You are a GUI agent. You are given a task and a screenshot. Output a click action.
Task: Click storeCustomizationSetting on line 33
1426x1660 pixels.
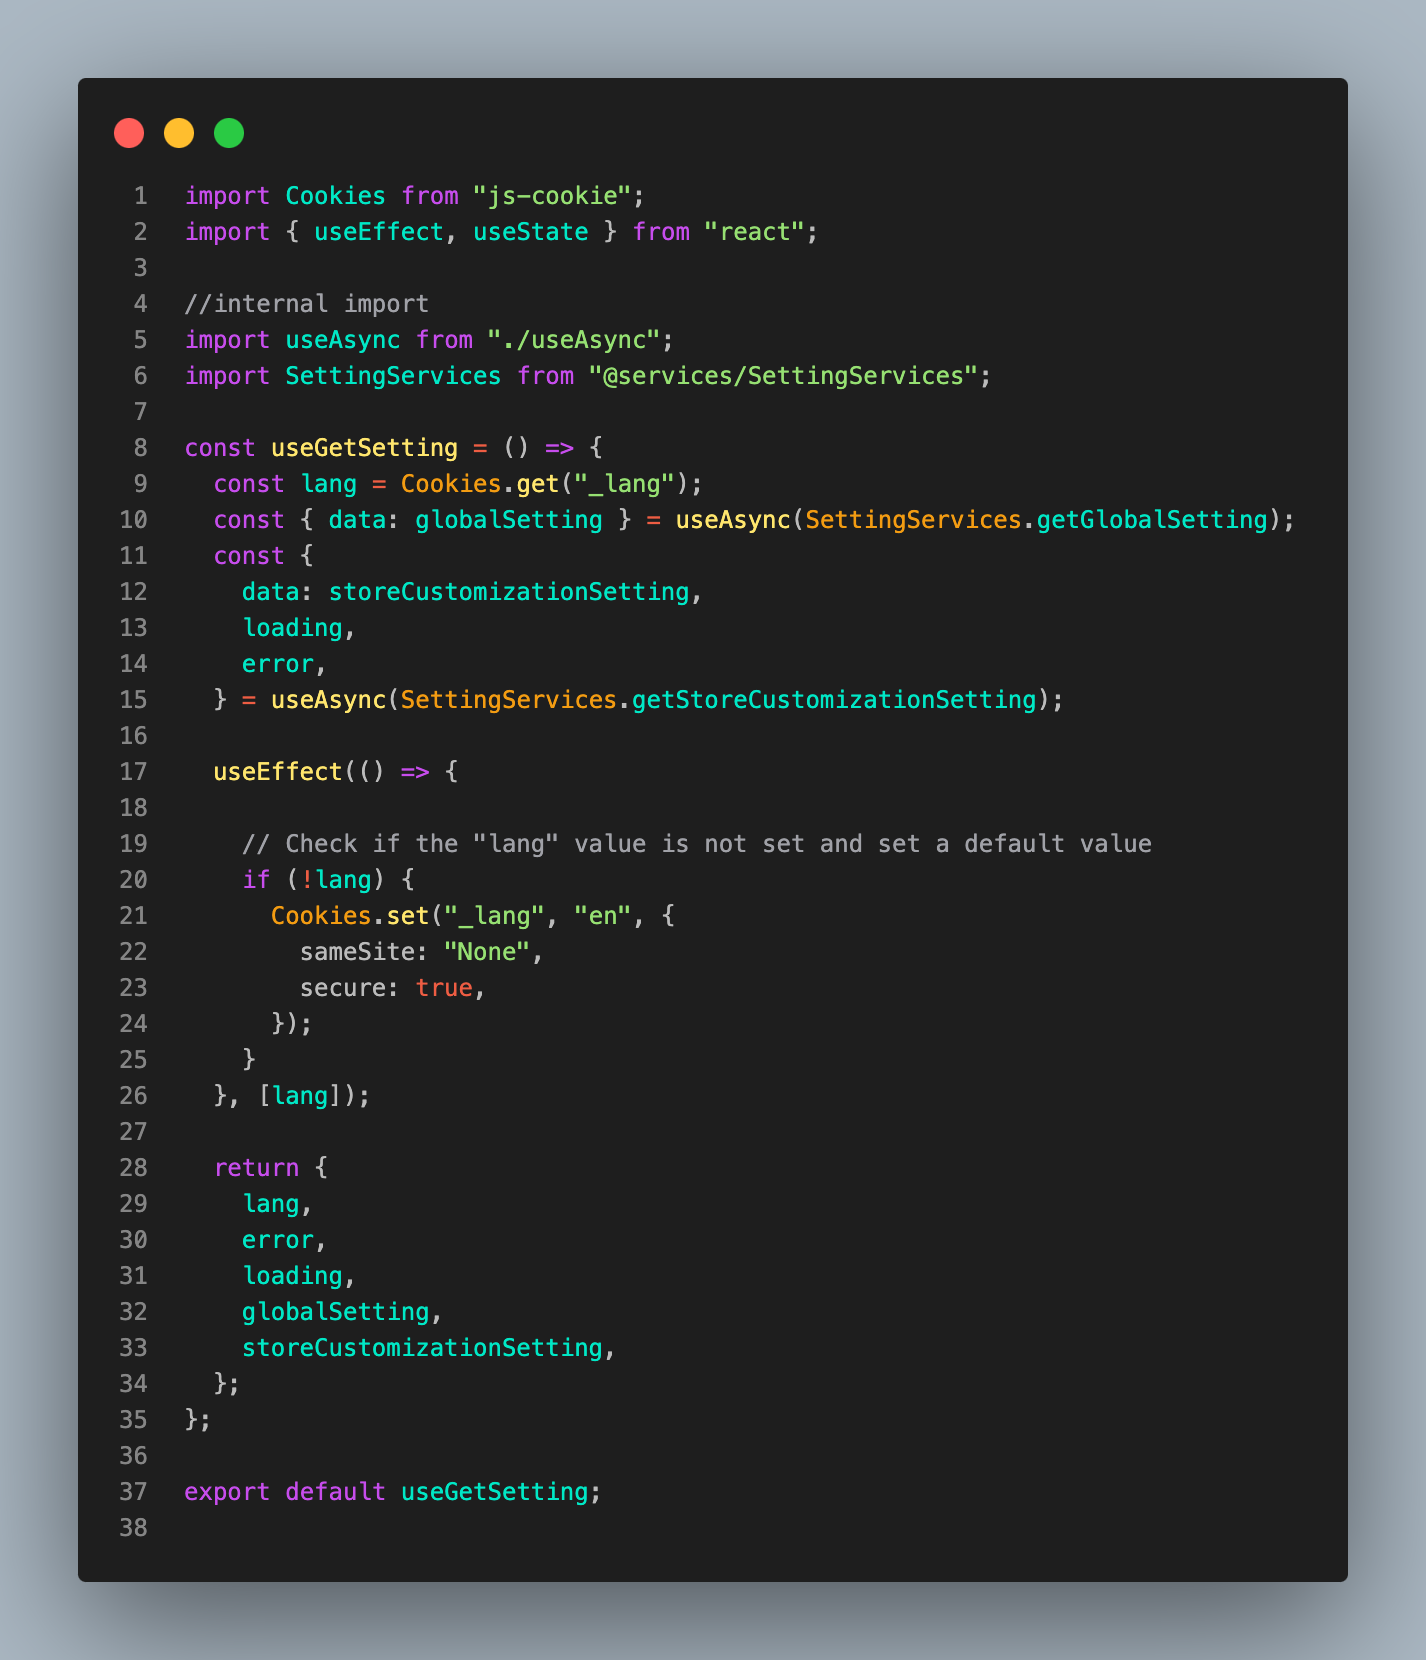point(422,1348)
